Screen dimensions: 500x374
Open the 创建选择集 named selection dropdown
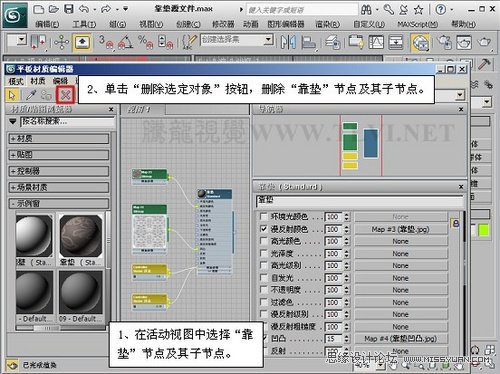pos(268,40)
